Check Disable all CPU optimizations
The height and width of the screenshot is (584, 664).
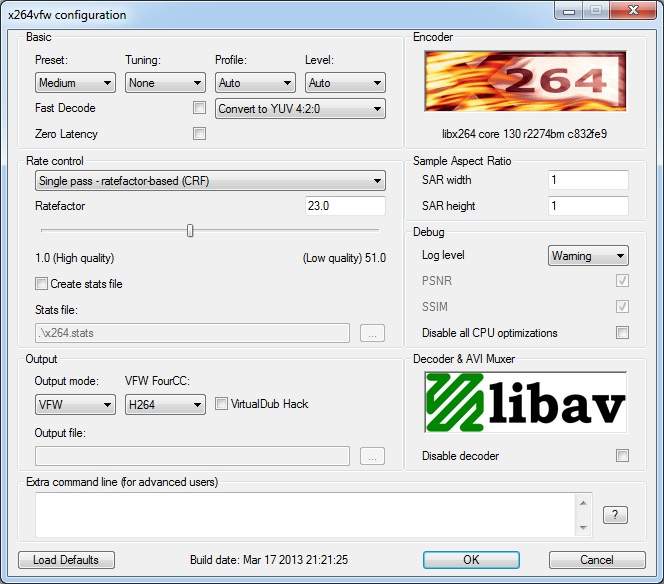[622, 332]
